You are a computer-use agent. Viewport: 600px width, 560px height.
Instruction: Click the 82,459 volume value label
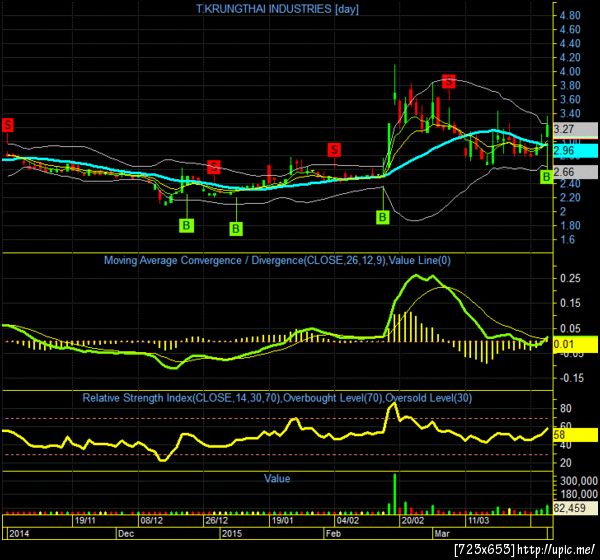pos(576,508)
